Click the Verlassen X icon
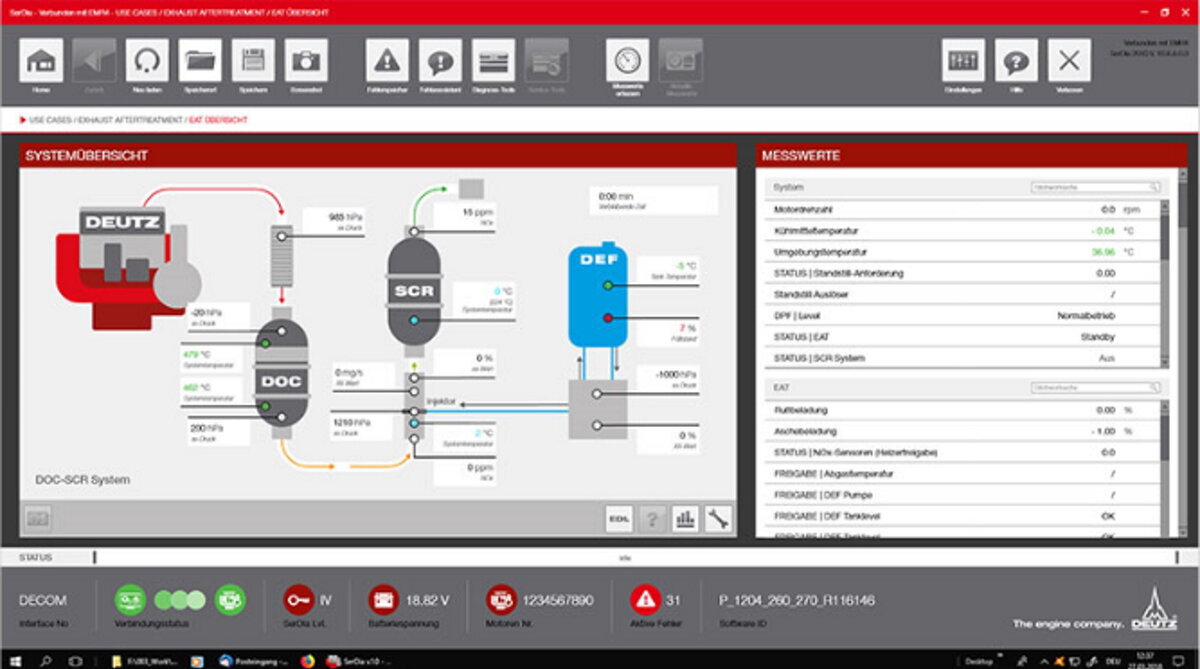 [x=1069, y=60]
